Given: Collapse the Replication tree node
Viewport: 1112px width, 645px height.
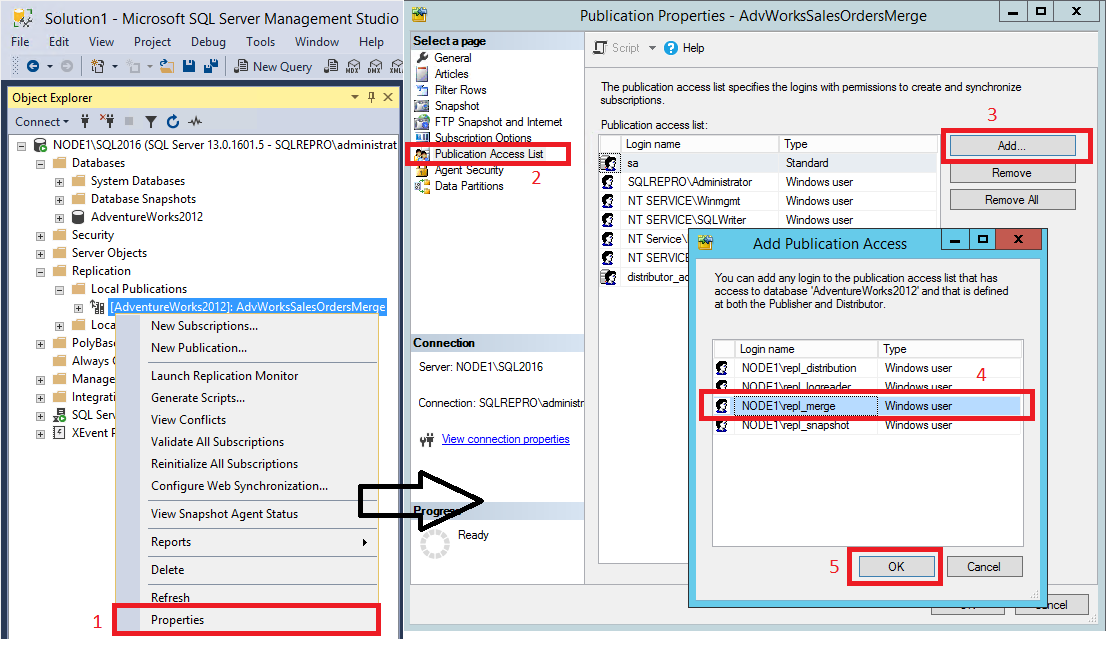Looking at the screenshot, I should (39, 270).
